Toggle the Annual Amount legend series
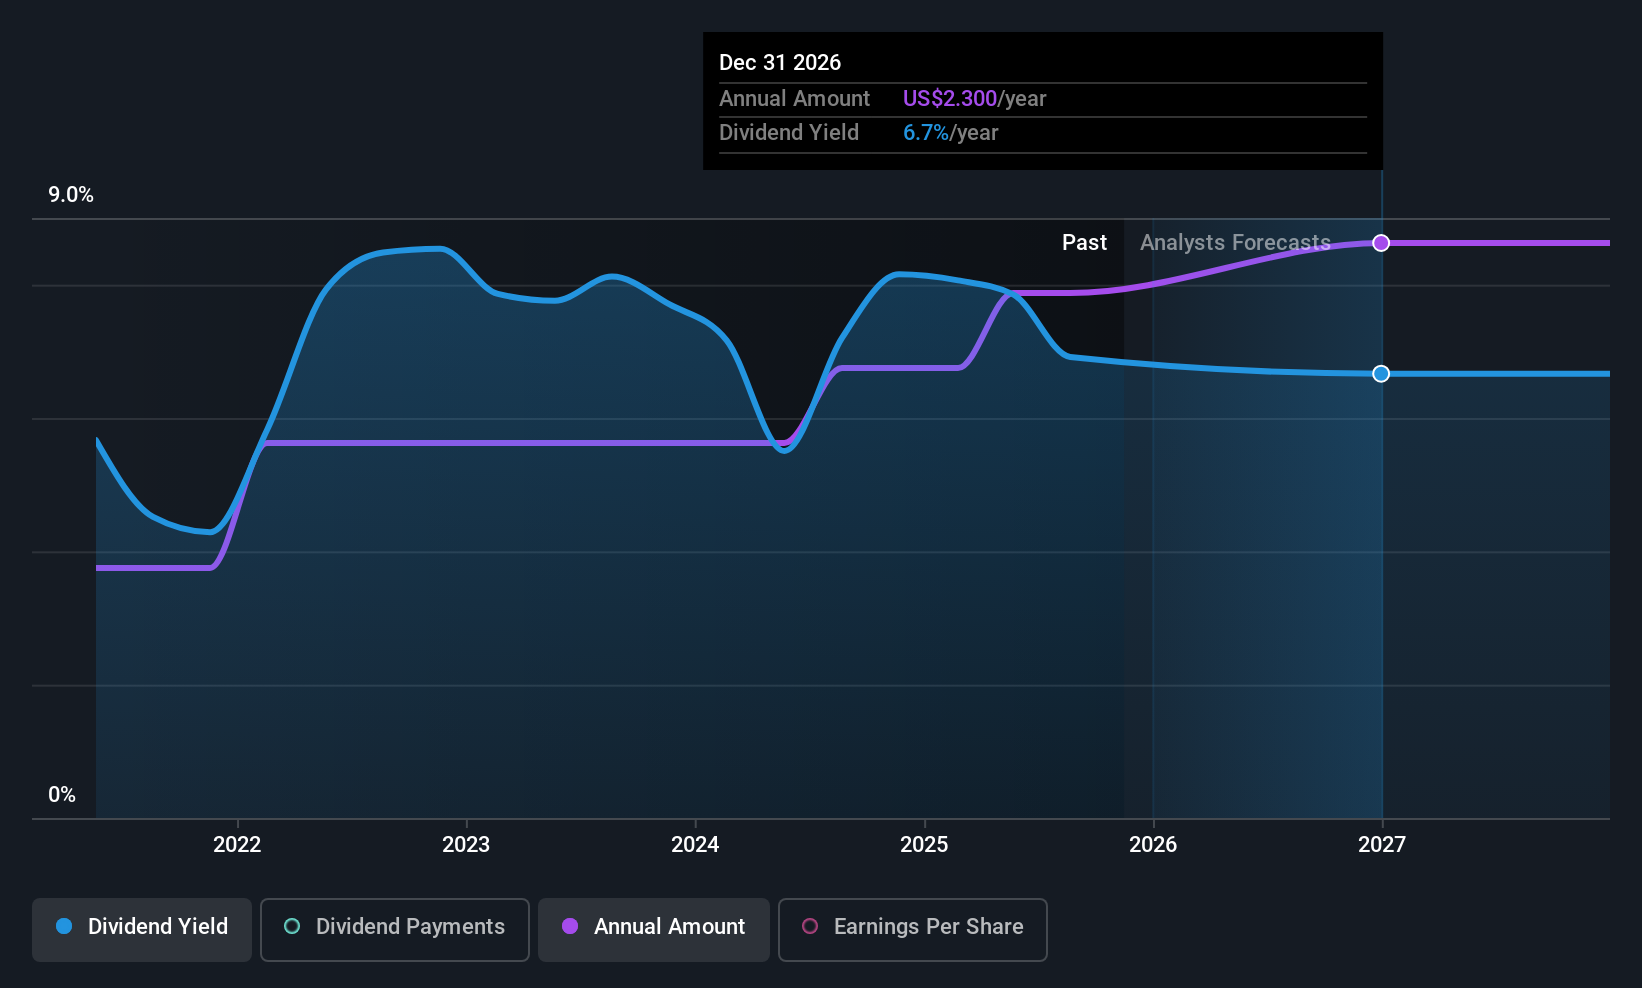The width and height of the screenshot is (1642, 988). [x=654, y=929]
